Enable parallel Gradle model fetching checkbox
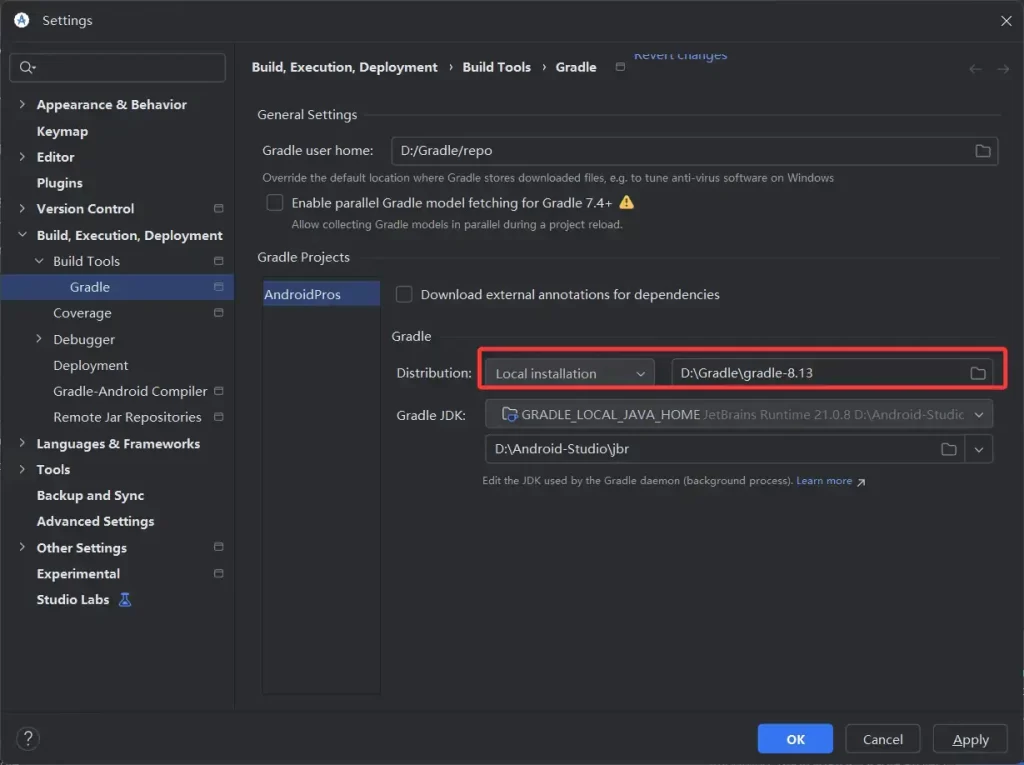The height and width of the screenshot is (765, 1024). (275, 203)
